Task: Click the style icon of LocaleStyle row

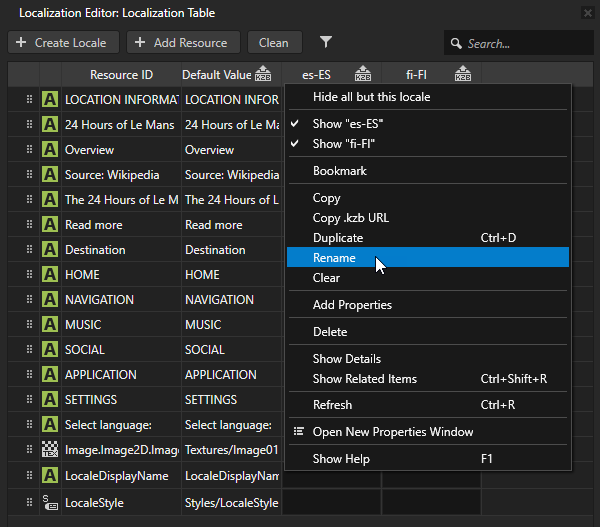Action: [50, 502]
